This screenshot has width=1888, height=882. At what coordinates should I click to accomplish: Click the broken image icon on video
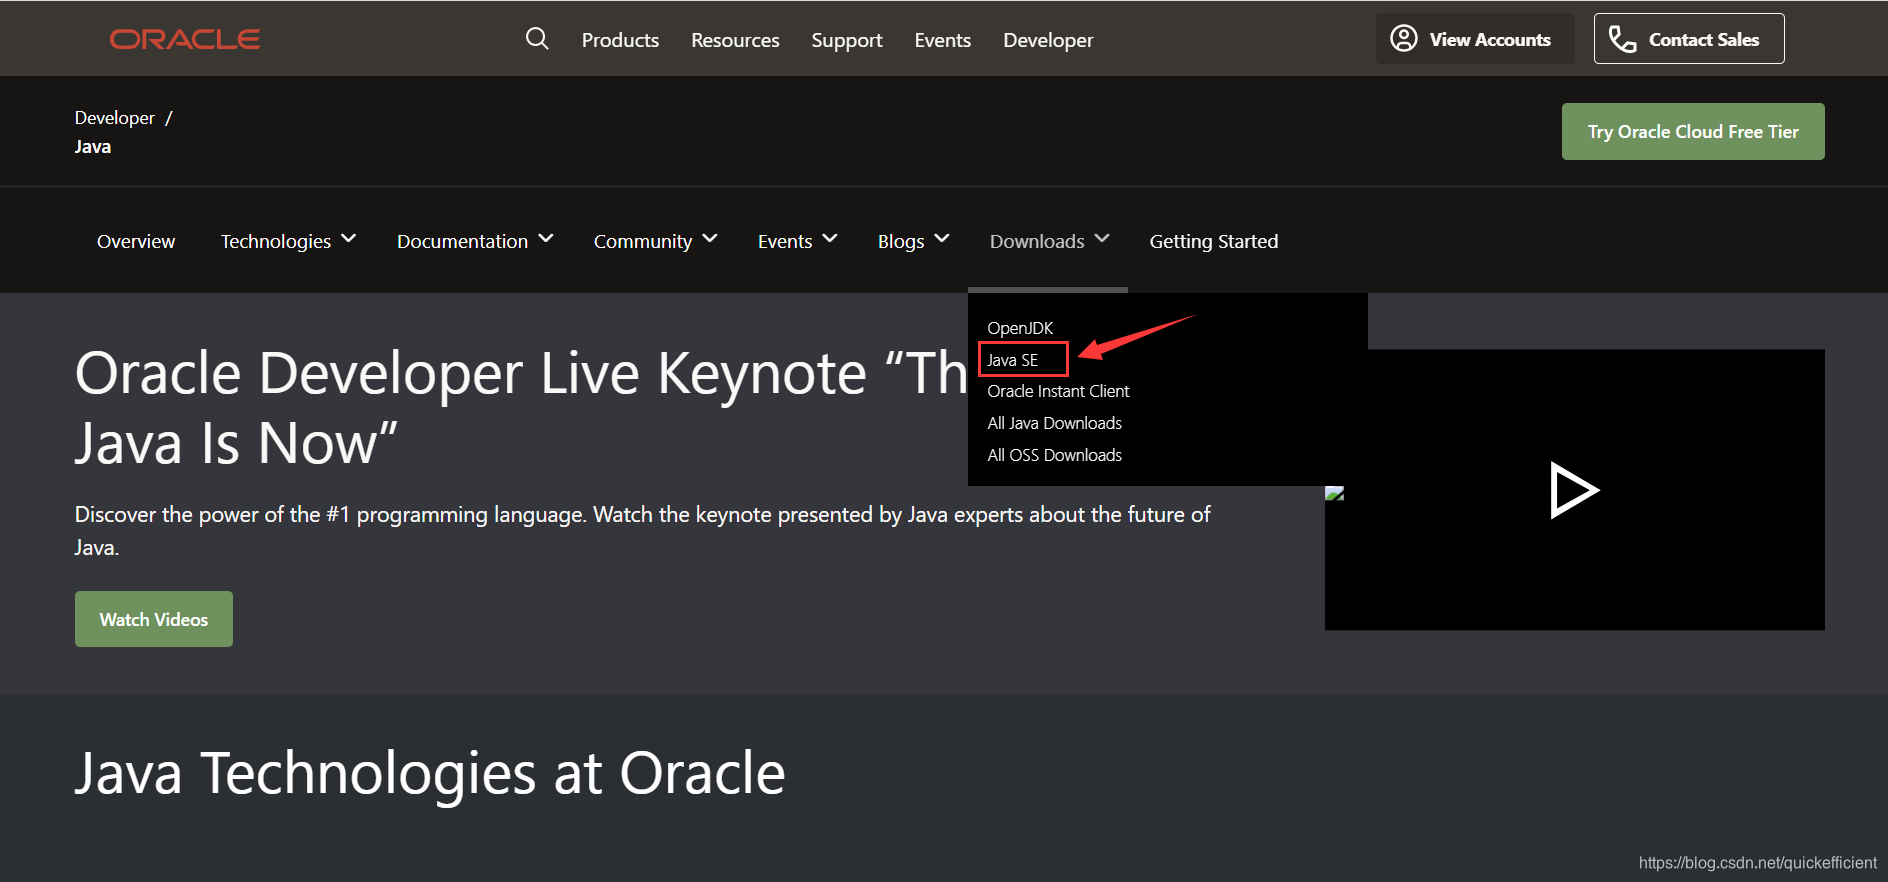1334,493
